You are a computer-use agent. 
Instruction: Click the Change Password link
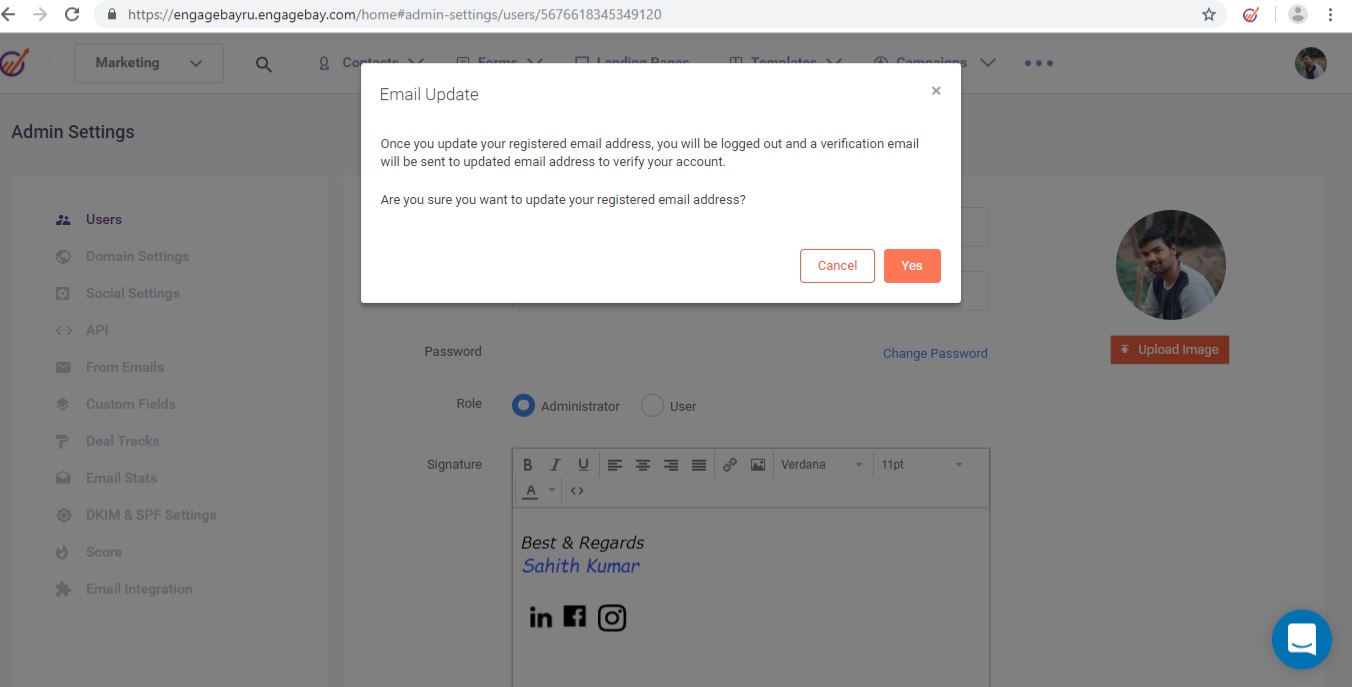[935, 353]
